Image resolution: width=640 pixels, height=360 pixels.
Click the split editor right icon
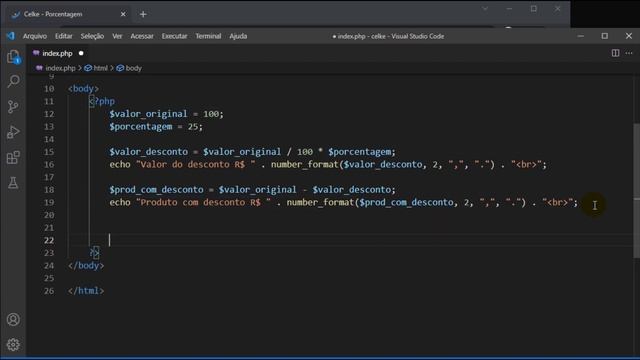click(x=615, y=53)
